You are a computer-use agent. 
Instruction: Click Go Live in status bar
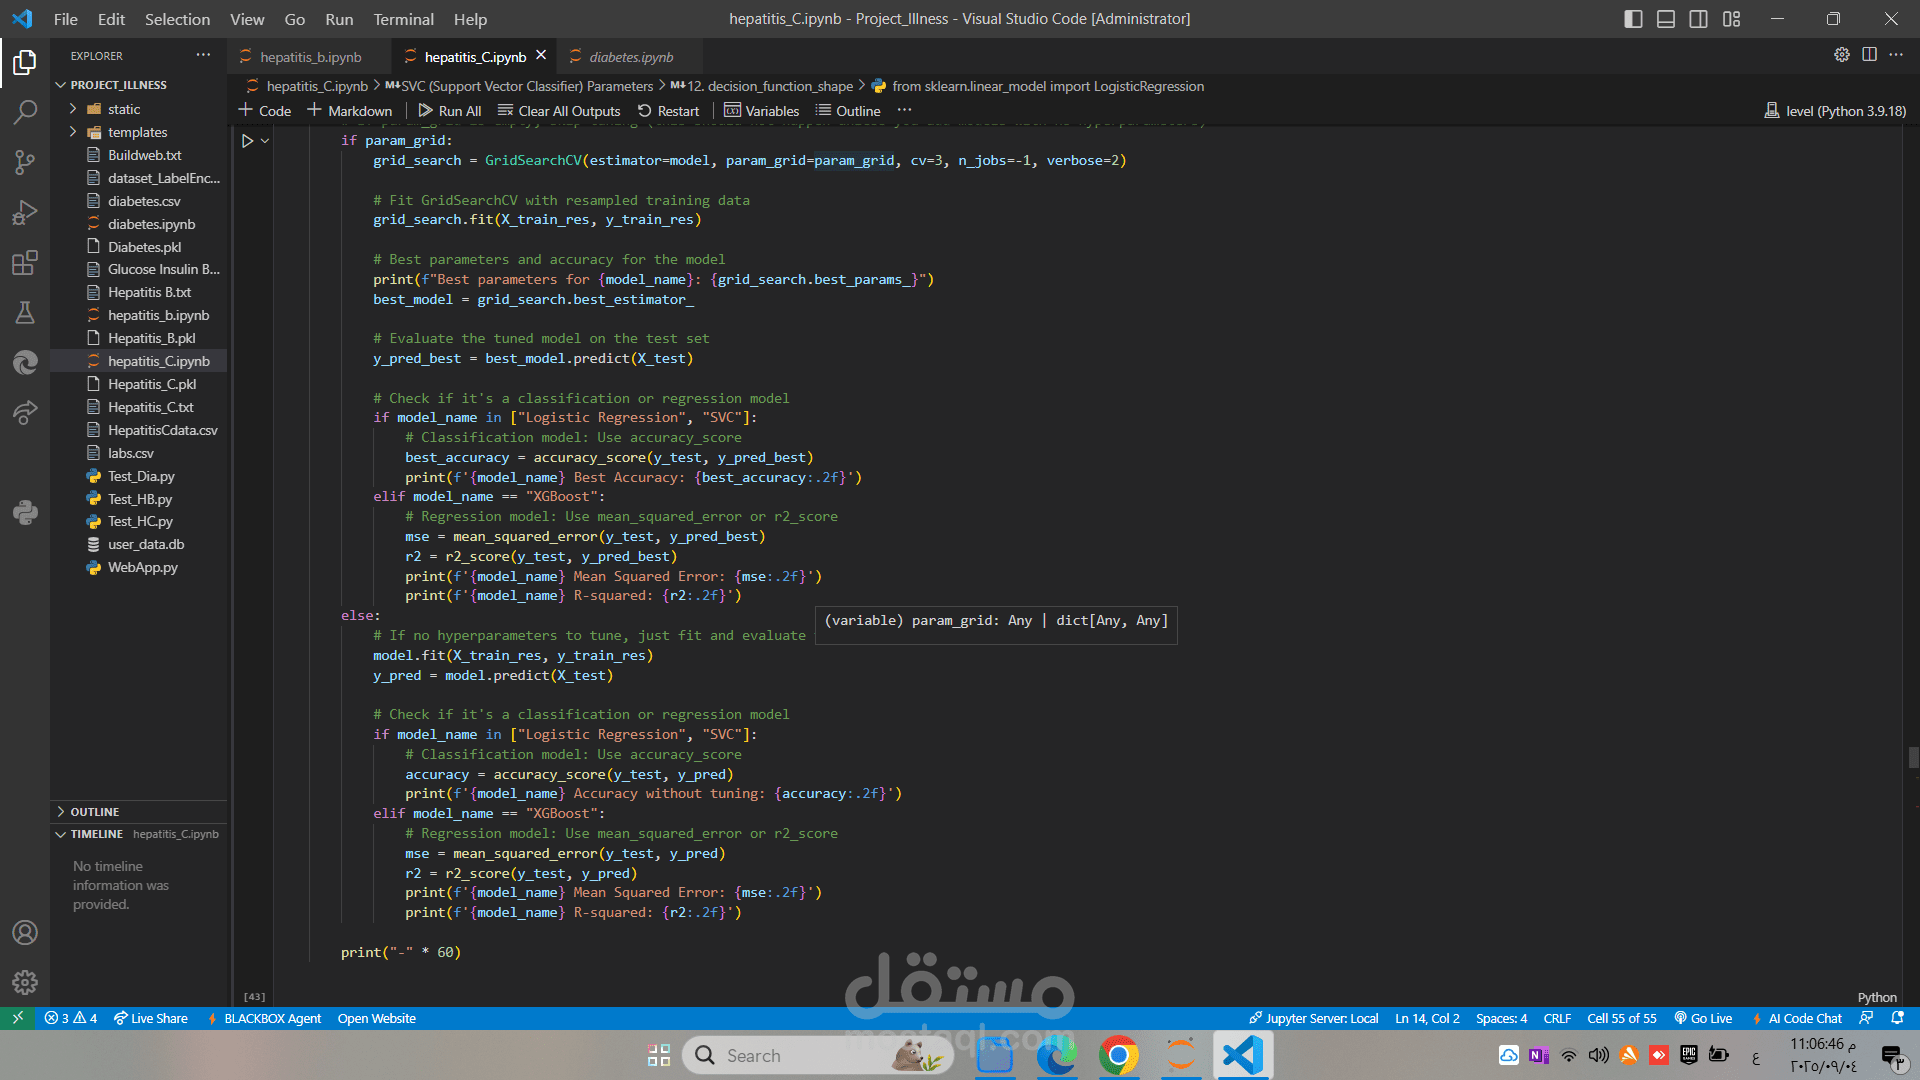pyautogui.click(x=1703, y=1018)
